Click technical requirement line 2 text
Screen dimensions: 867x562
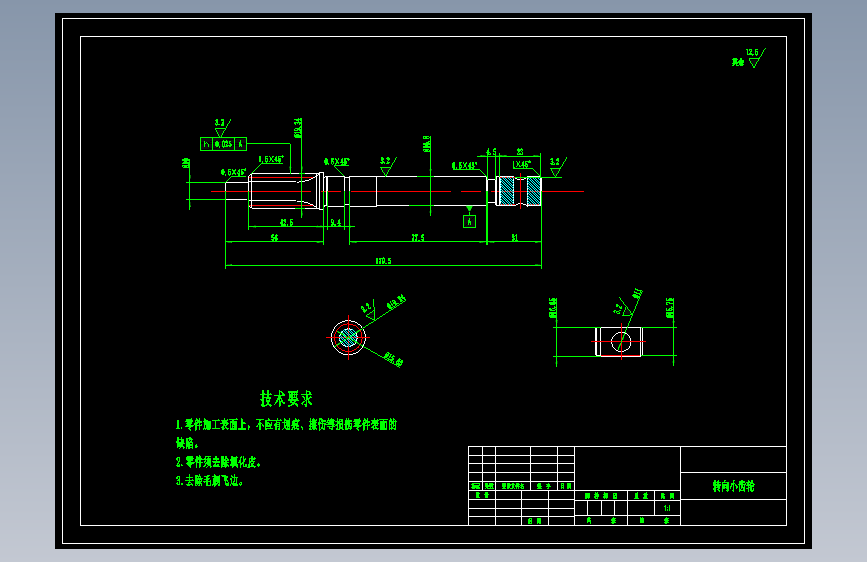(x=218, y=462)
